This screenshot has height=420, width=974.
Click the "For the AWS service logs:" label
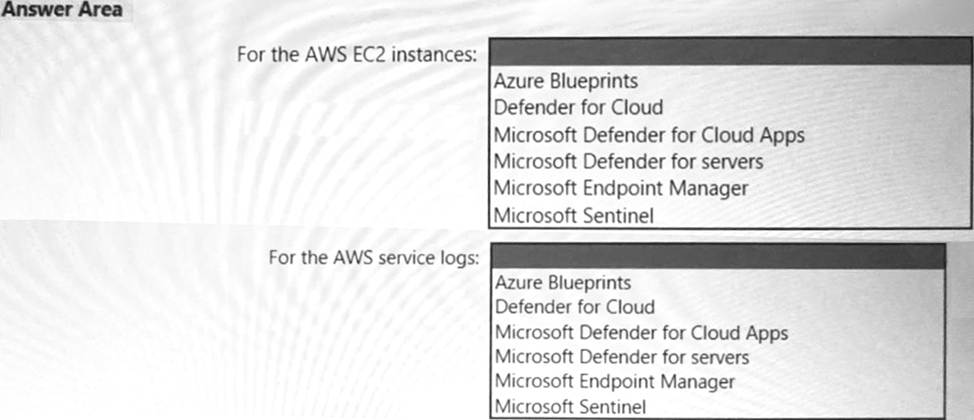pos(374,257)
